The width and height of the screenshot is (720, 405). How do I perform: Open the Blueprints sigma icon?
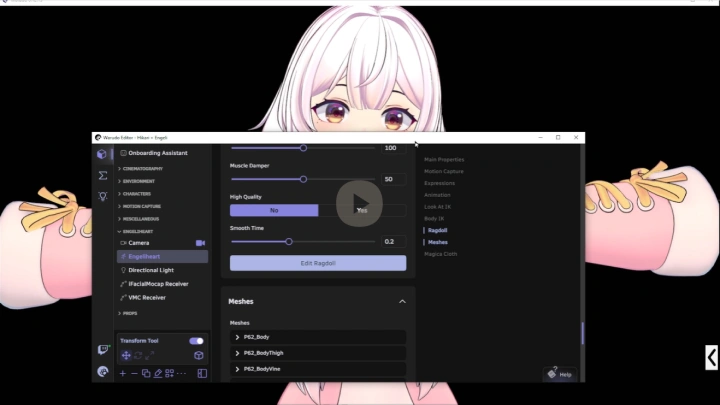click(x=102, y=175)
